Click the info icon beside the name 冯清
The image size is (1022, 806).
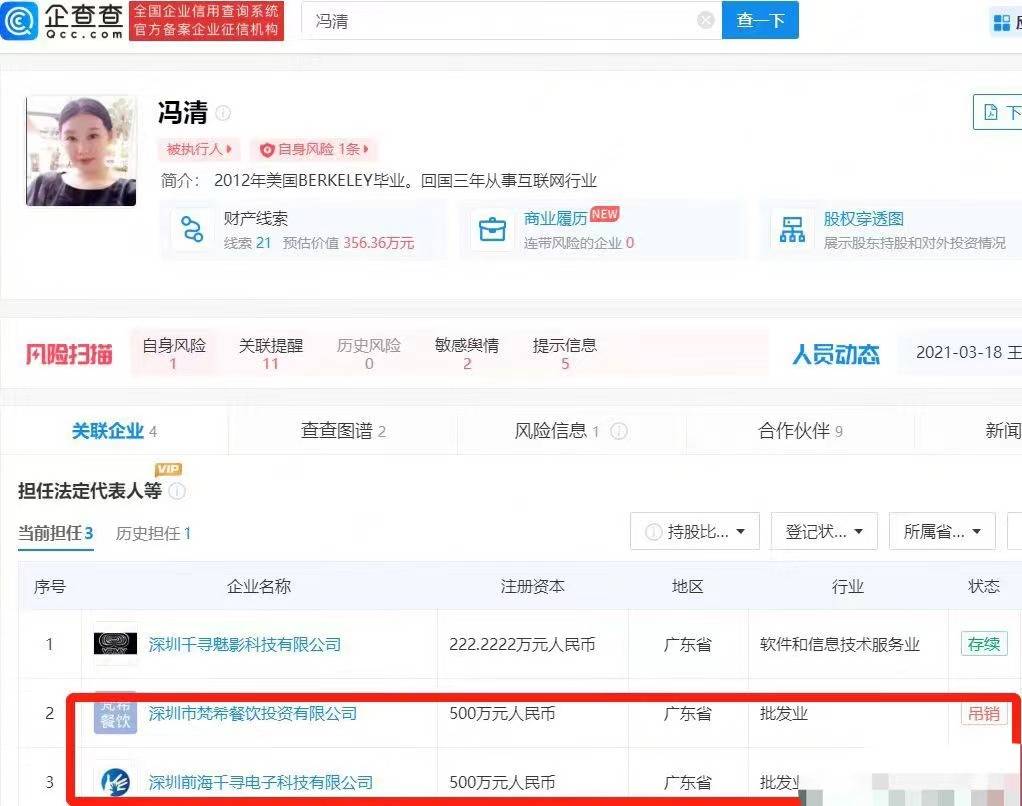(223, 113)
